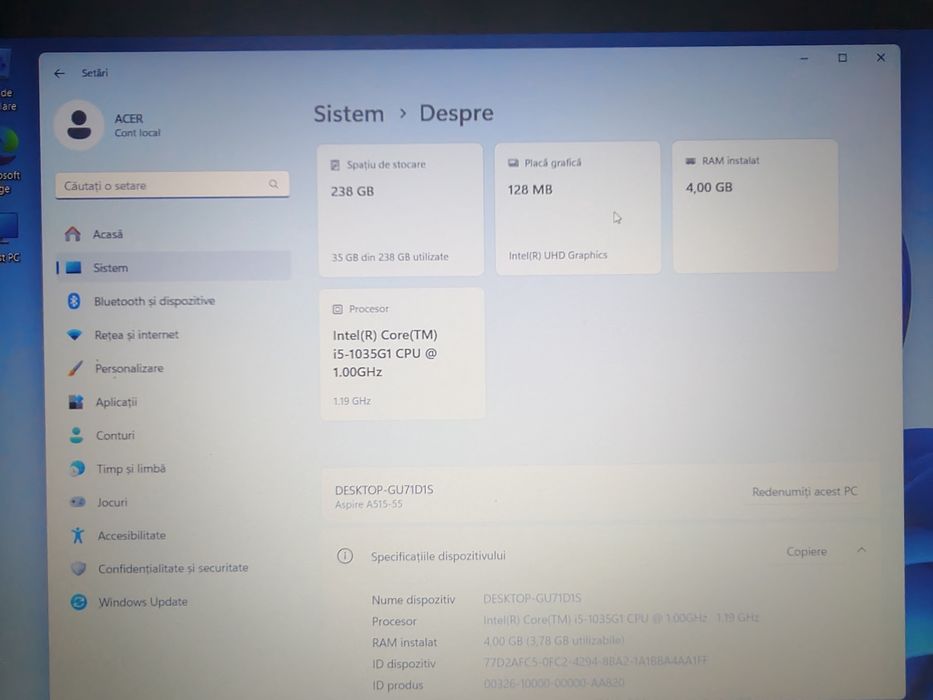Screen dimensions: 933x700
Task: Open Rețea și internet wifi icon
Action: (74, 335)
